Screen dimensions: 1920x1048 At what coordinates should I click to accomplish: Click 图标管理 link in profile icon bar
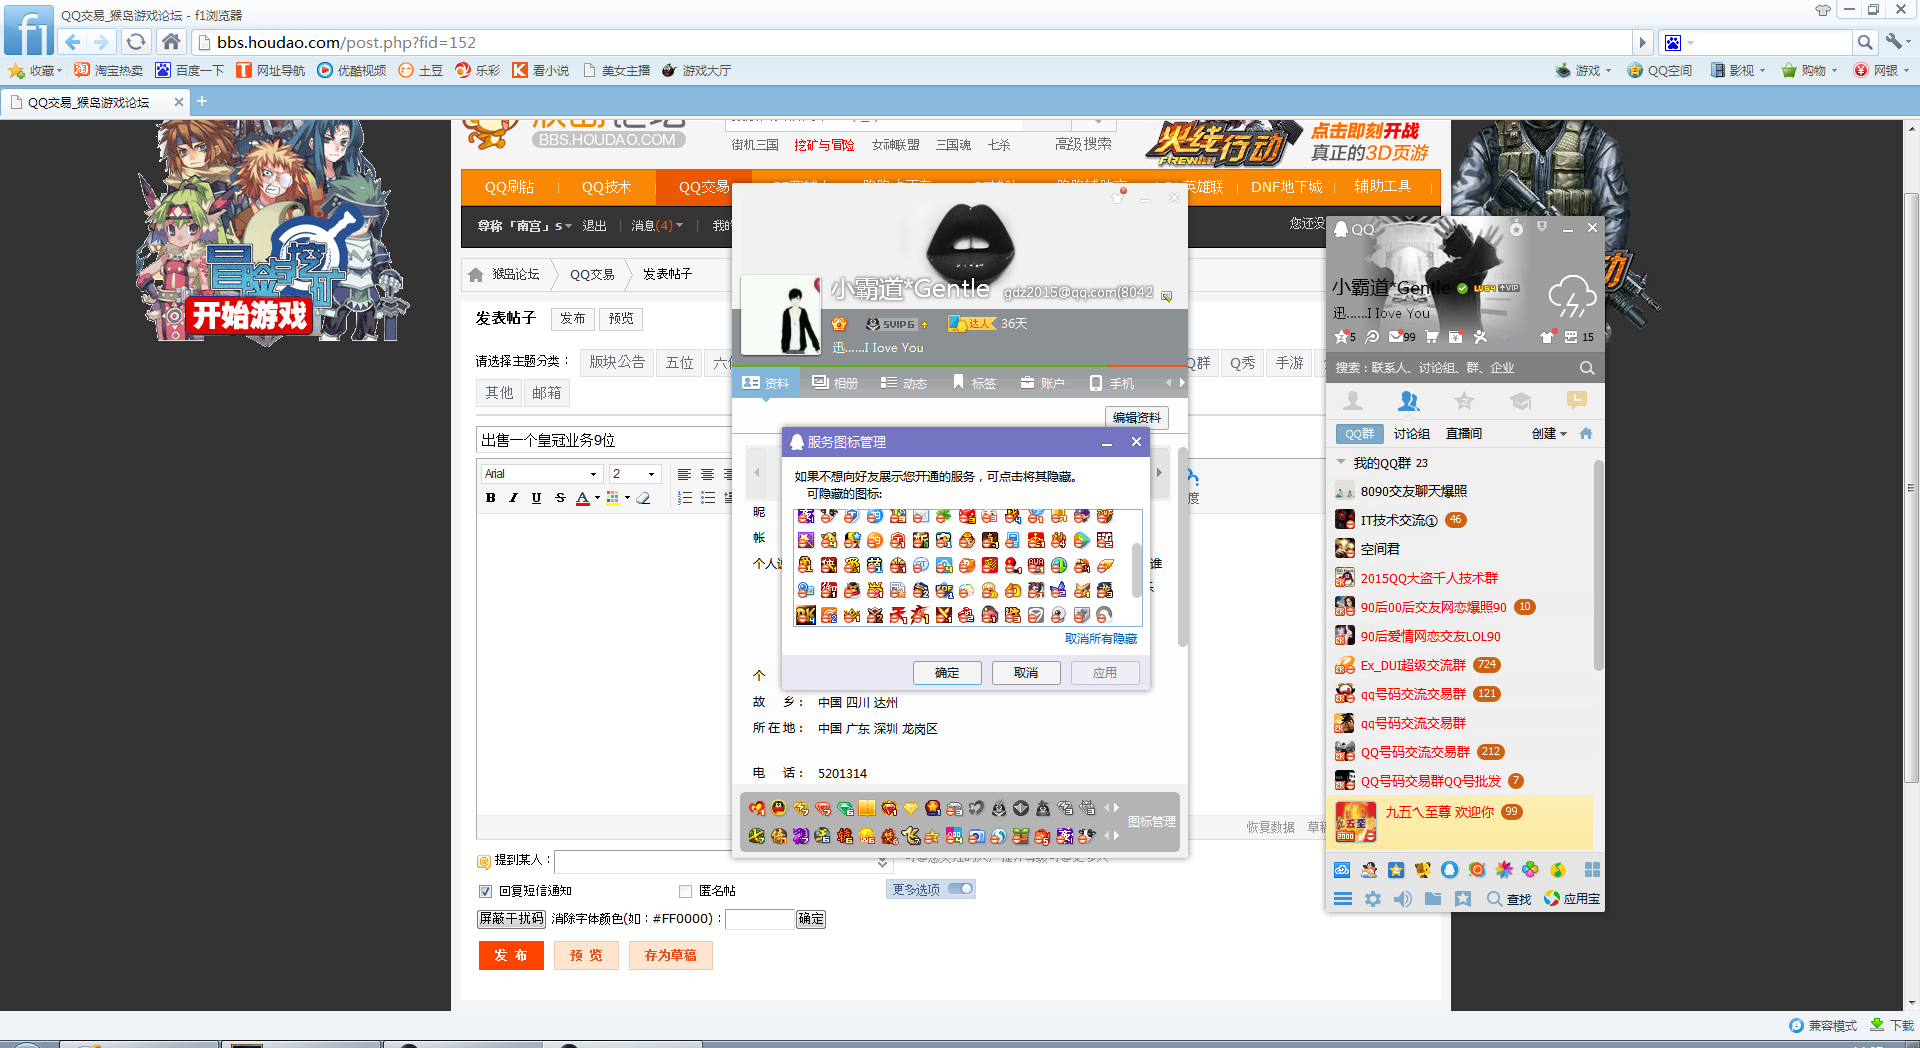tap(1152, 822)
